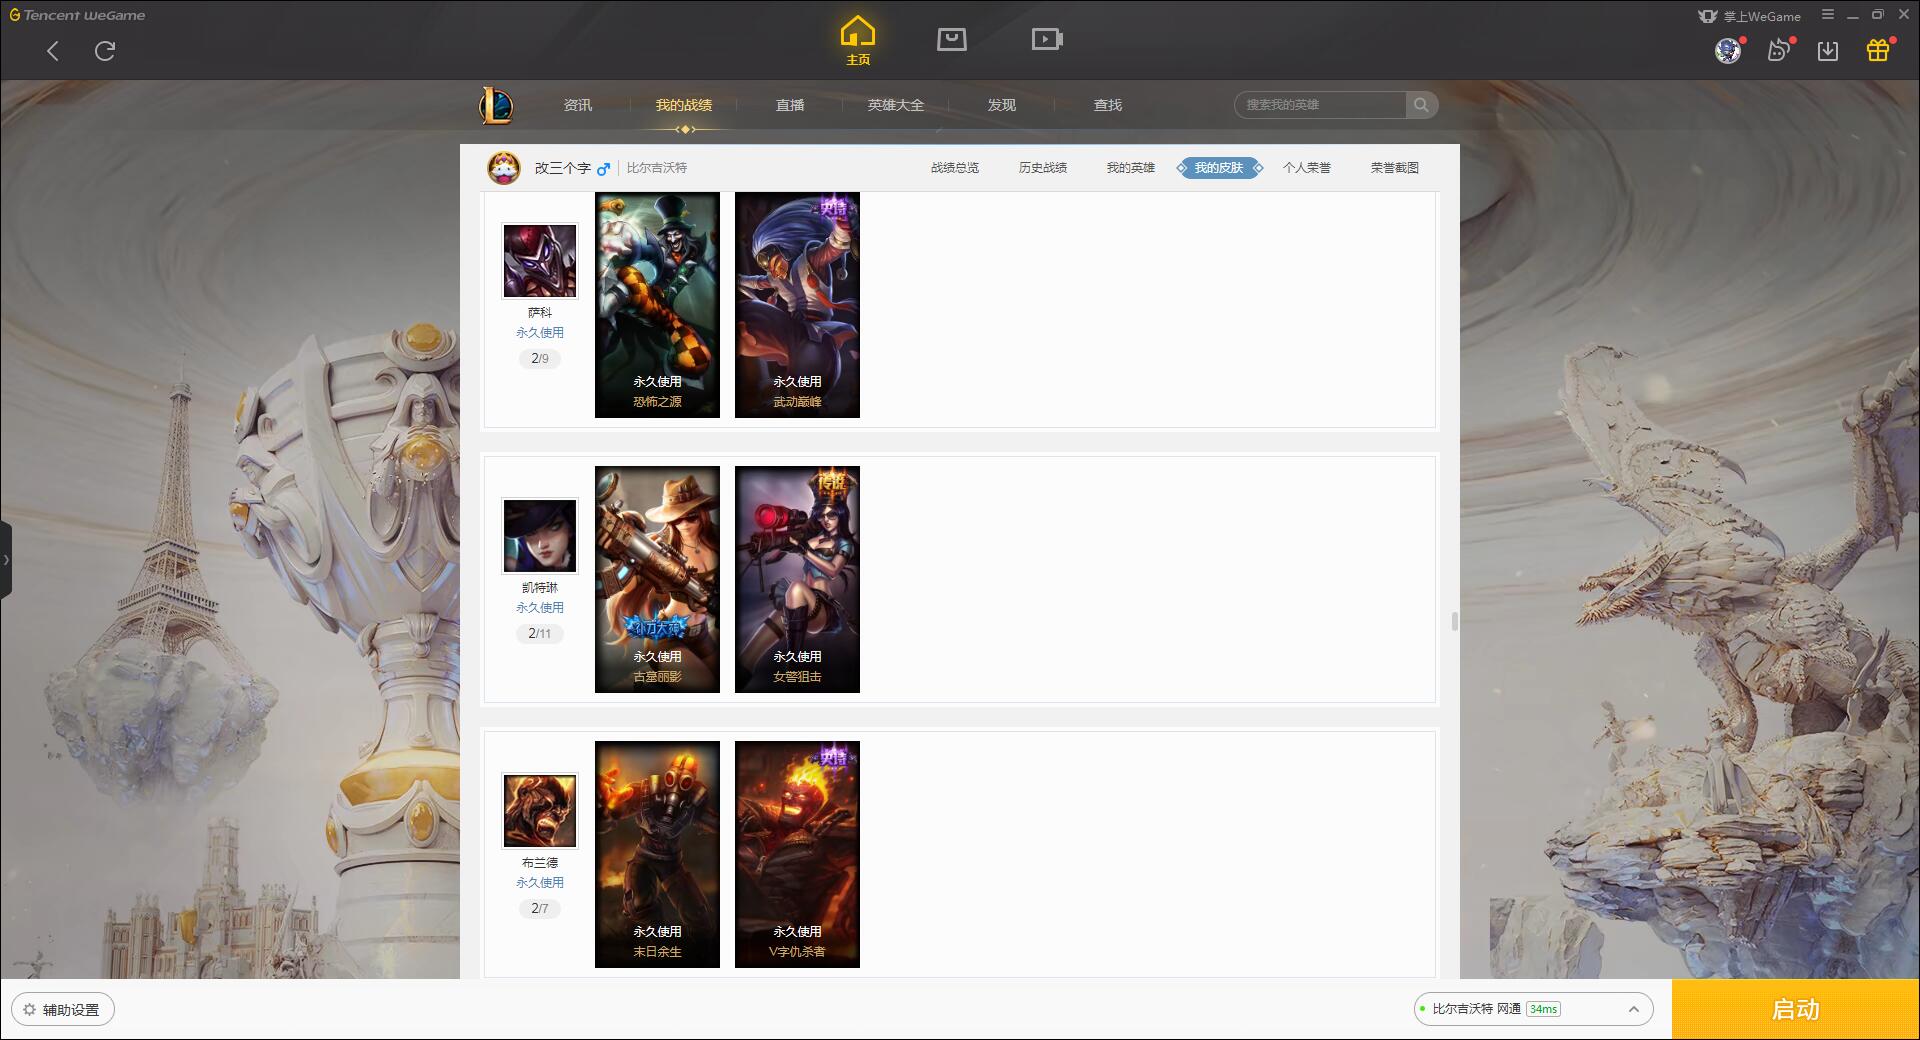Click the 2/7 skin count badge

tap(540, 908)
